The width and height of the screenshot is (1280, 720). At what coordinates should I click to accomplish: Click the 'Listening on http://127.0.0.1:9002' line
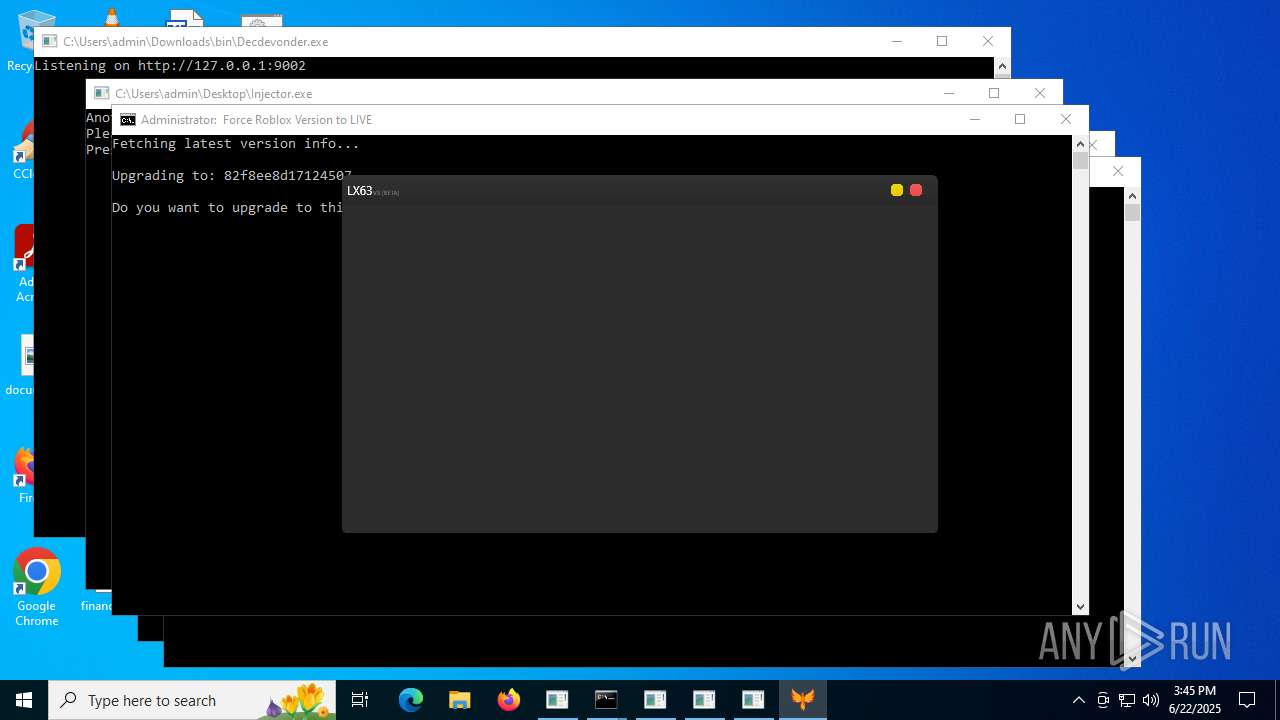click(x=170, y=65)
